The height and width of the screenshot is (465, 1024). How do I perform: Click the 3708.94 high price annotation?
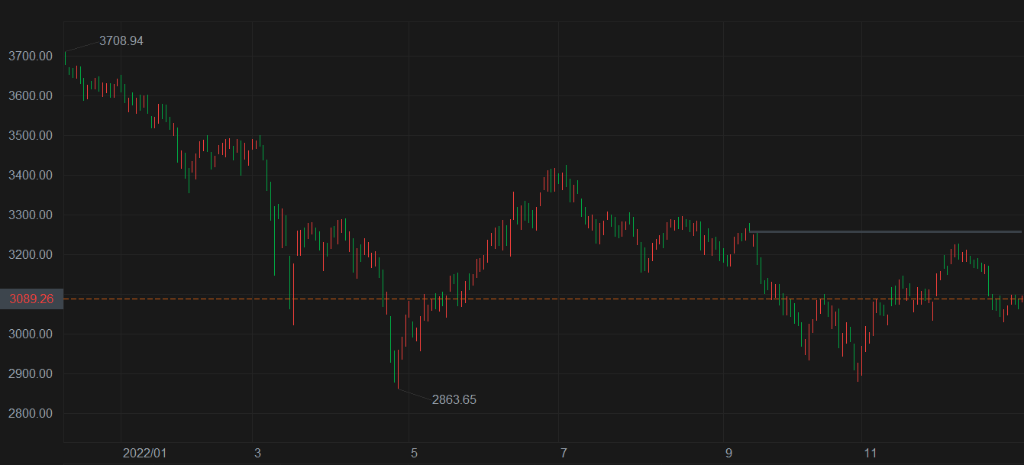tap(121, 41)
